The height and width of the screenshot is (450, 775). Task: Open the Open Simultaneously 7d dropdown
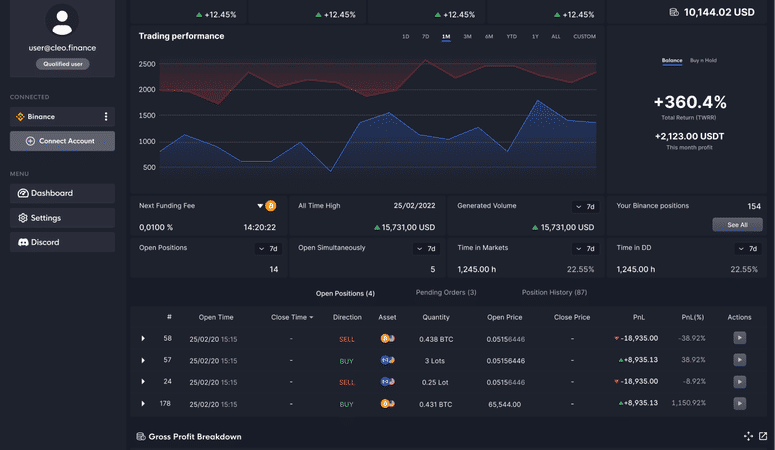pos(426,249)
